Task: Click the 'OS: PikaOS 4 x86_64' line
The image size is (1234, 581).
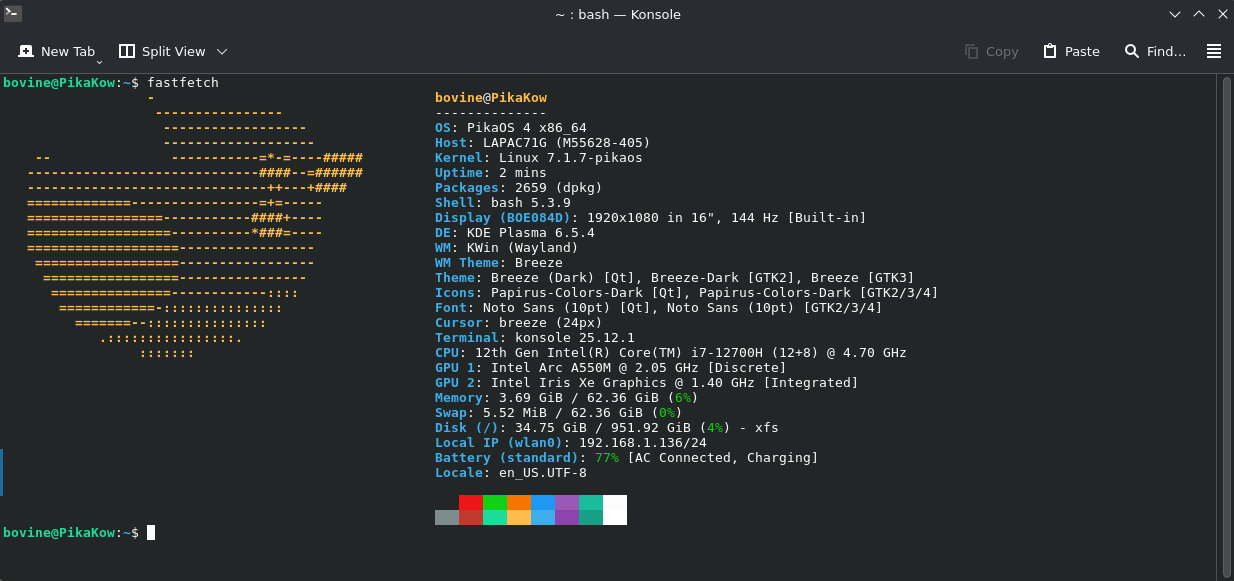Action: click(x=511, y=128)
